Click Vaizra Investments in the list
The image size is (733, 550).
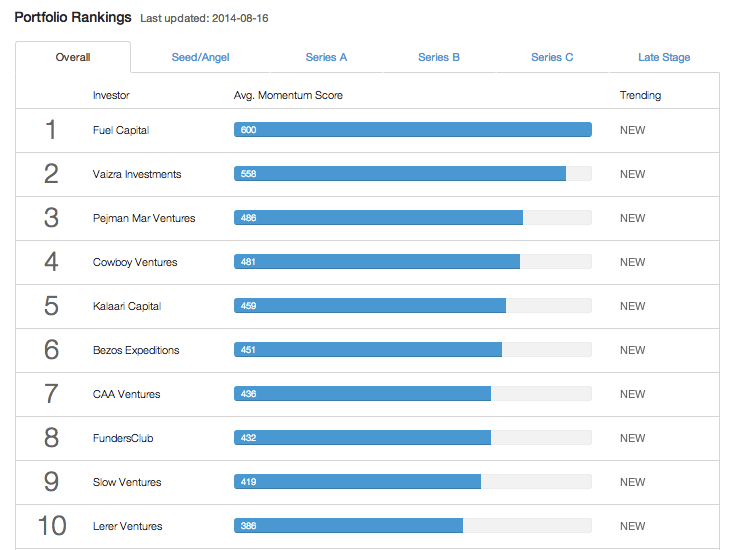[137, 174]
